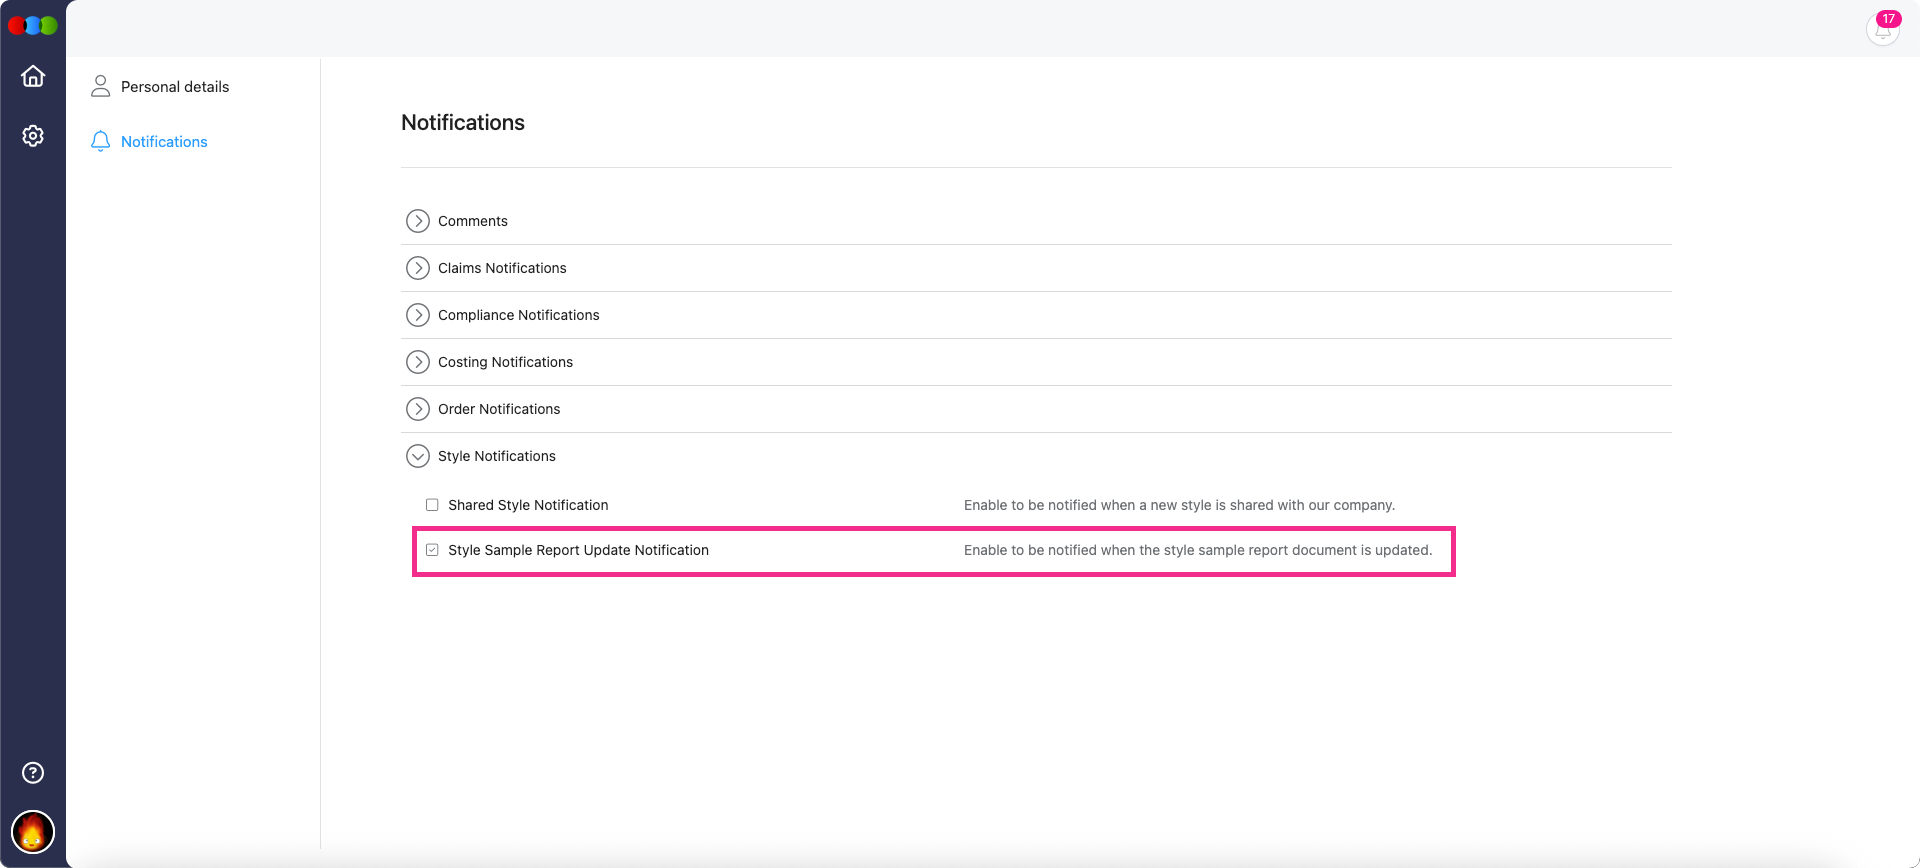Click the user avatar with flame
Screen dimensions: 1920x868
[33, 832]
